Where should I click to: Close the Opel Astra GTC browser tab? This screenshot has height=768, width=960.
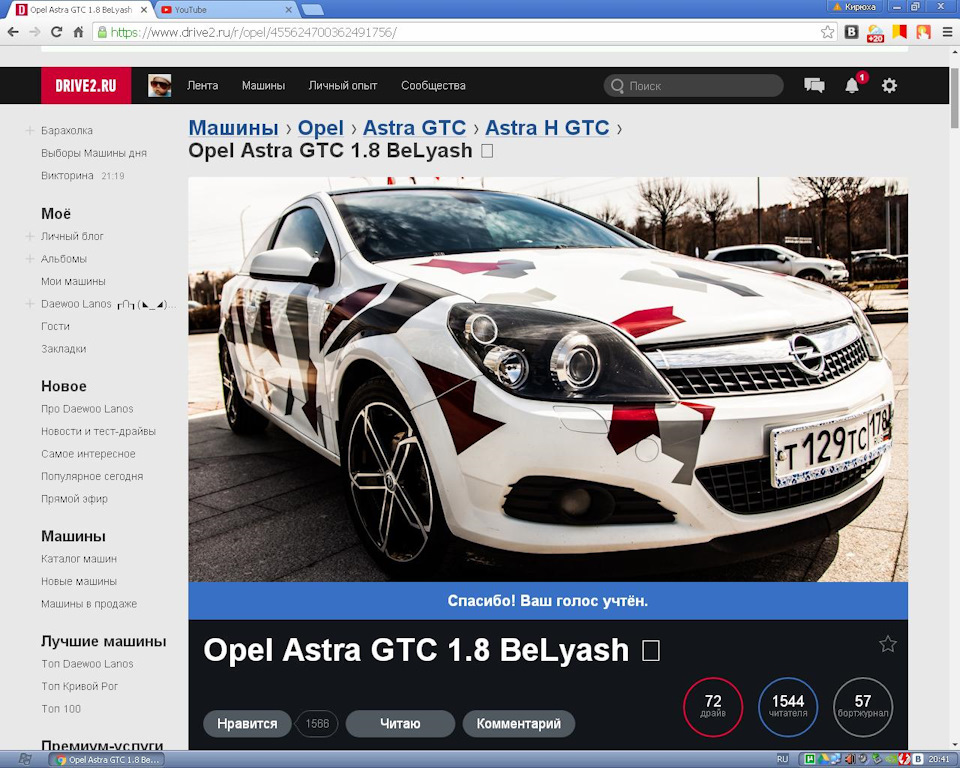pos(144,10)
